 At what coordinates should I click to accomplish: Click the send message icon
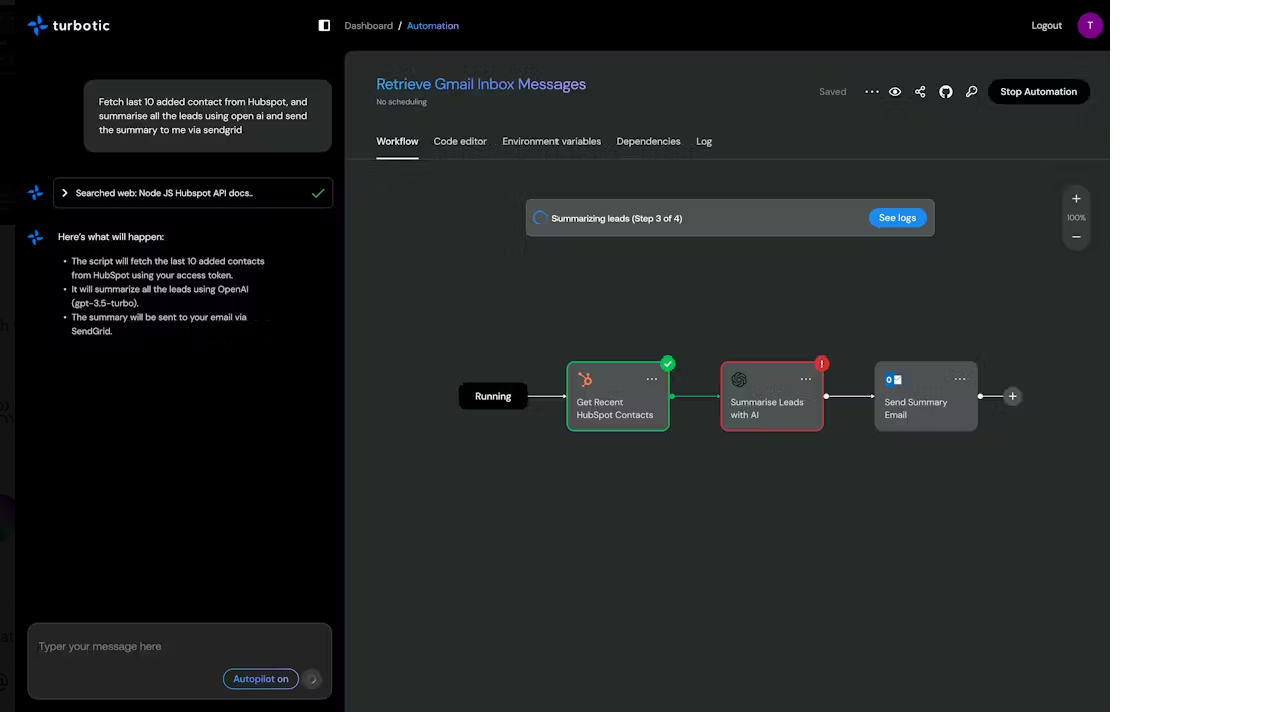[312, 679]
